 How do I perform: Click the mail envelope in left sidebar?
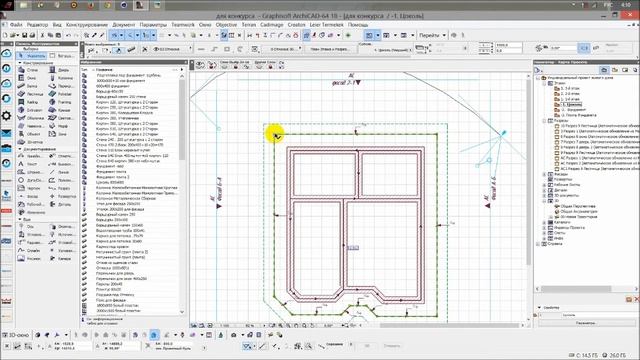7,133
